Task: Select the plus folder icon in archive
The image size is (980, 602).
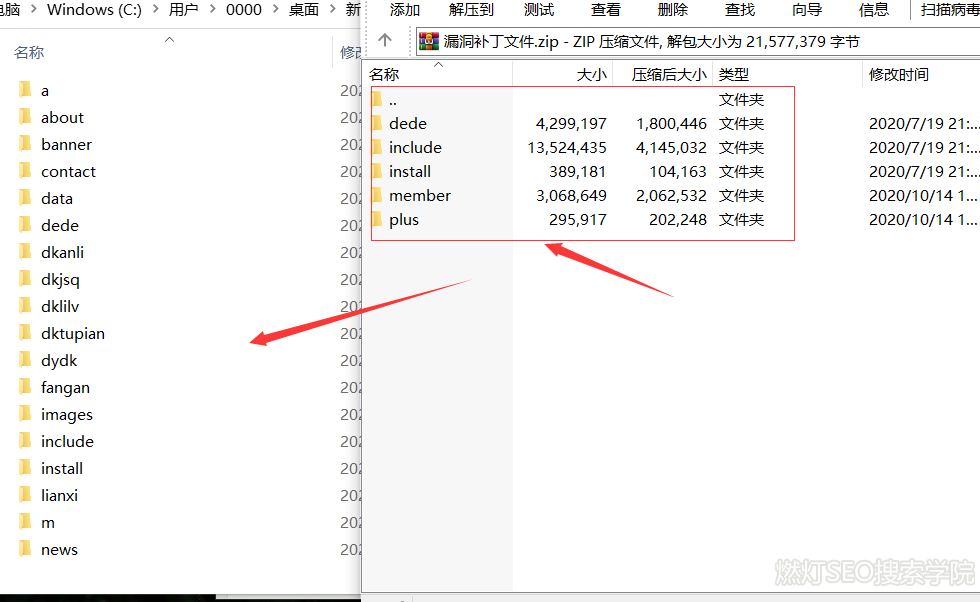Action: (x=377, y=219)
